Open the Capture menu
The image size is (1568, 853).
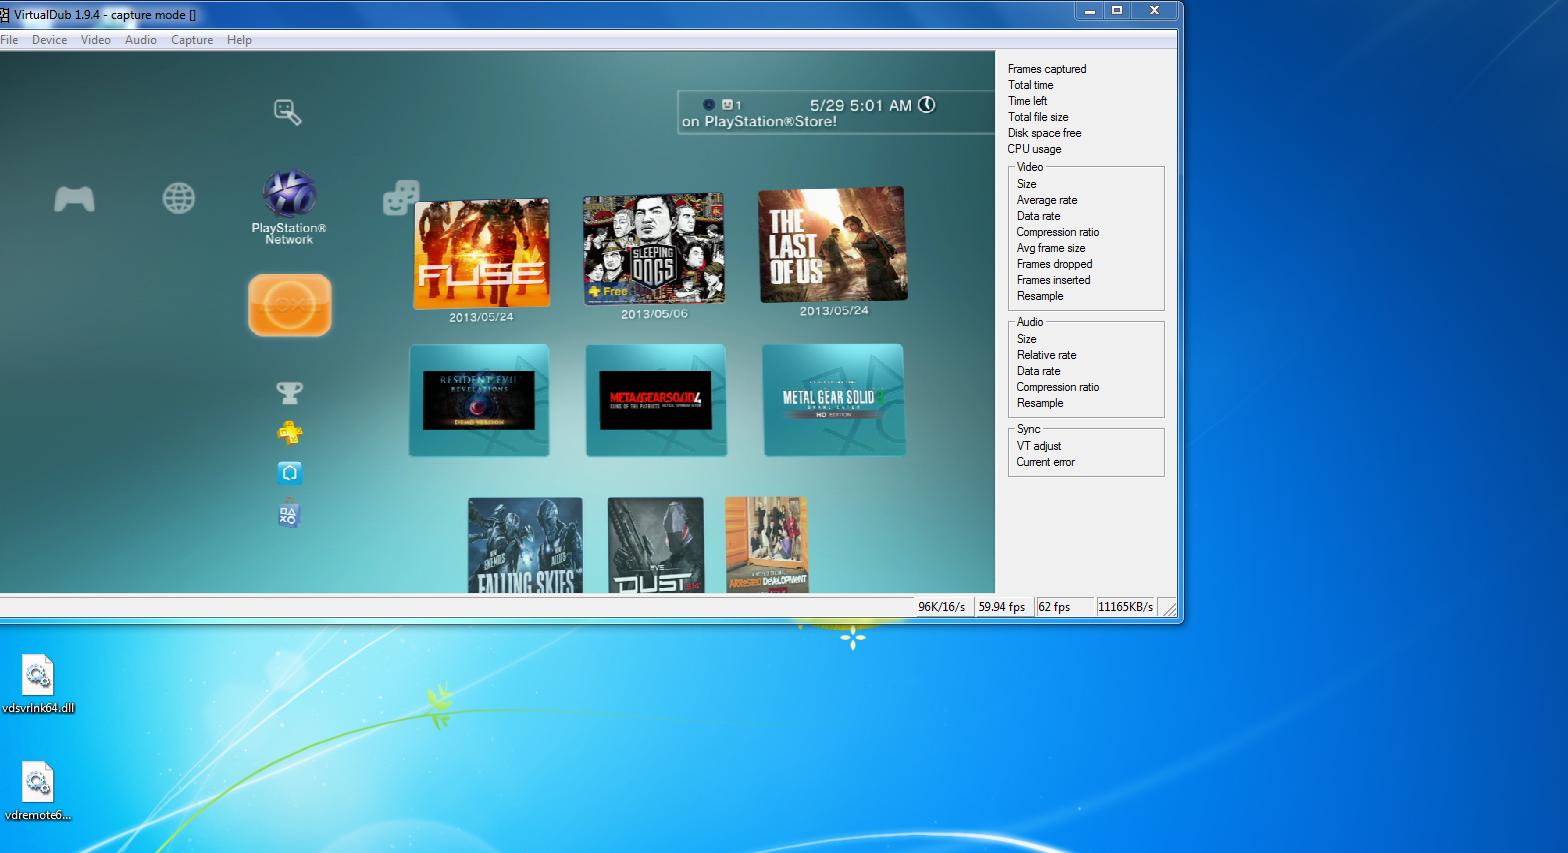[192, 40]
